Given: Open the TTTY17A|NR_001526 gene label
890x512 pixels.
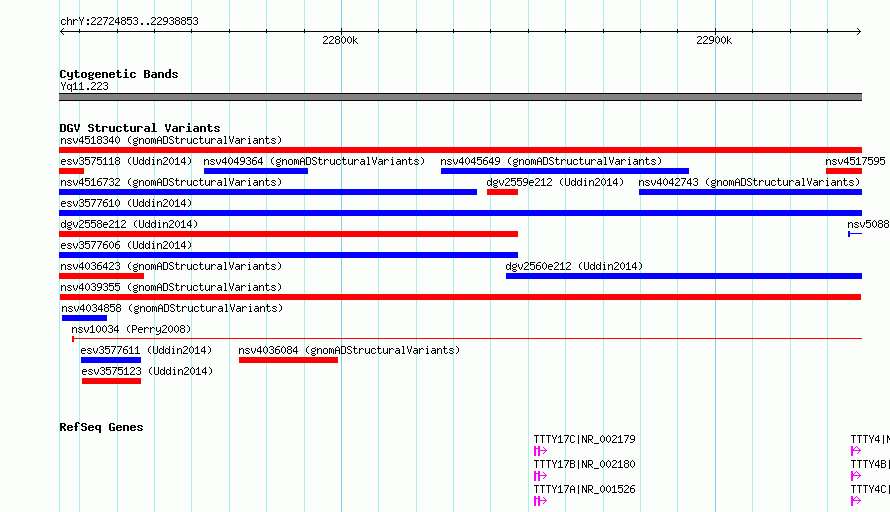Looking at the screenshot, I should click(585, 489).
